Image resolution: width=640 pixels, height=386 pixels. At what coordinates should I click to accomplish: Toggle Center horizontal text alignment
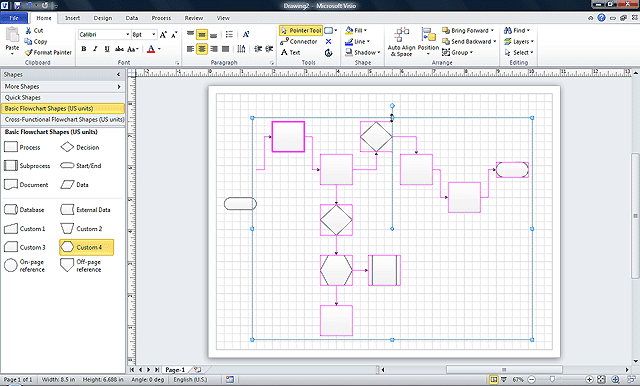coord(202,49)
